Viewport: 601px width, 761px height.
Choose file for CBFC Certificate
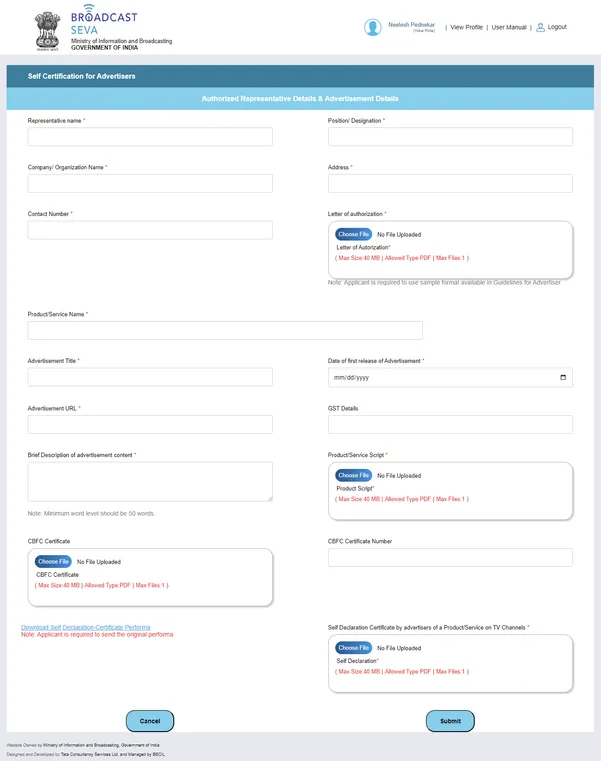[53, 562]
